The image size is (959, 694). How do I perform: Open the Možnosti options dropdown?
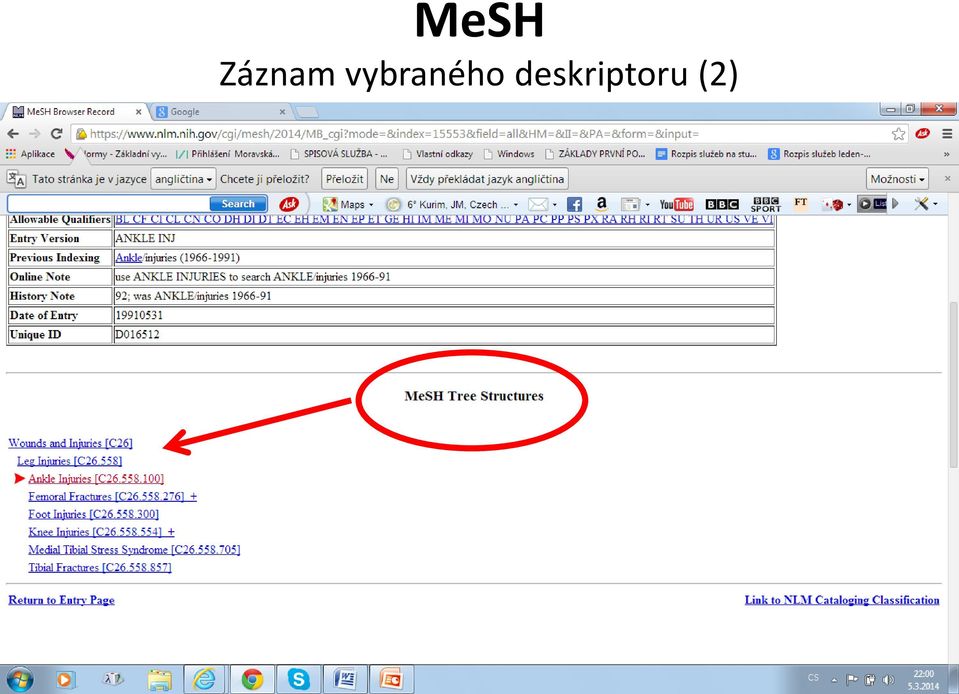pyautogui.click(x=897, y=179)
